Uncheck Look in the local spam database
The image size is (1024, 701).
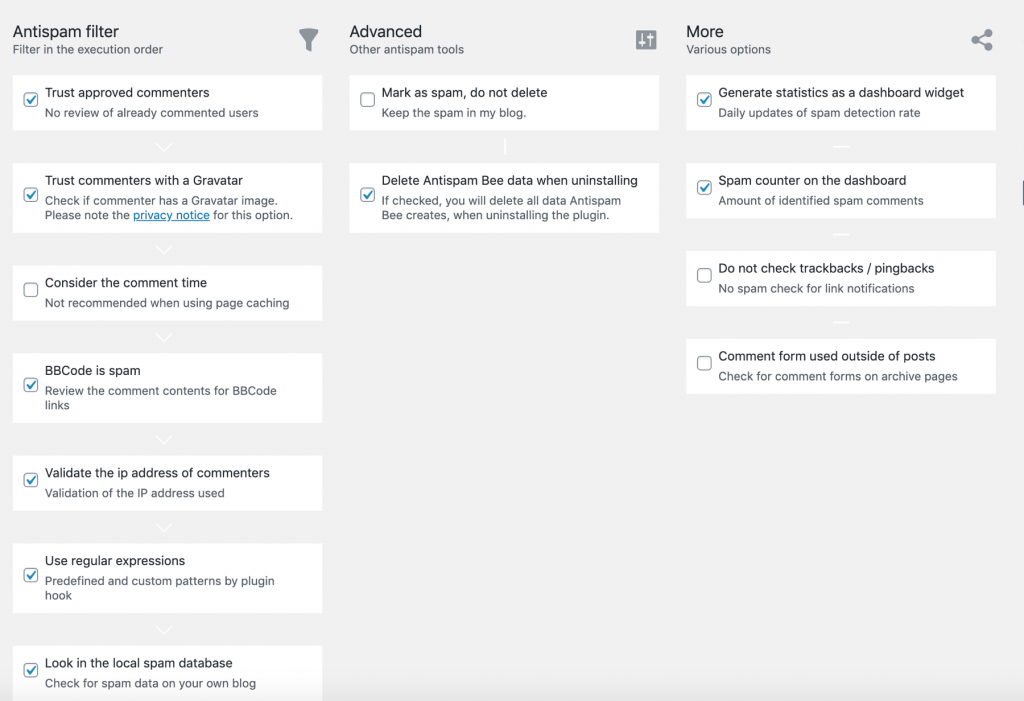(x=31, y=670)
